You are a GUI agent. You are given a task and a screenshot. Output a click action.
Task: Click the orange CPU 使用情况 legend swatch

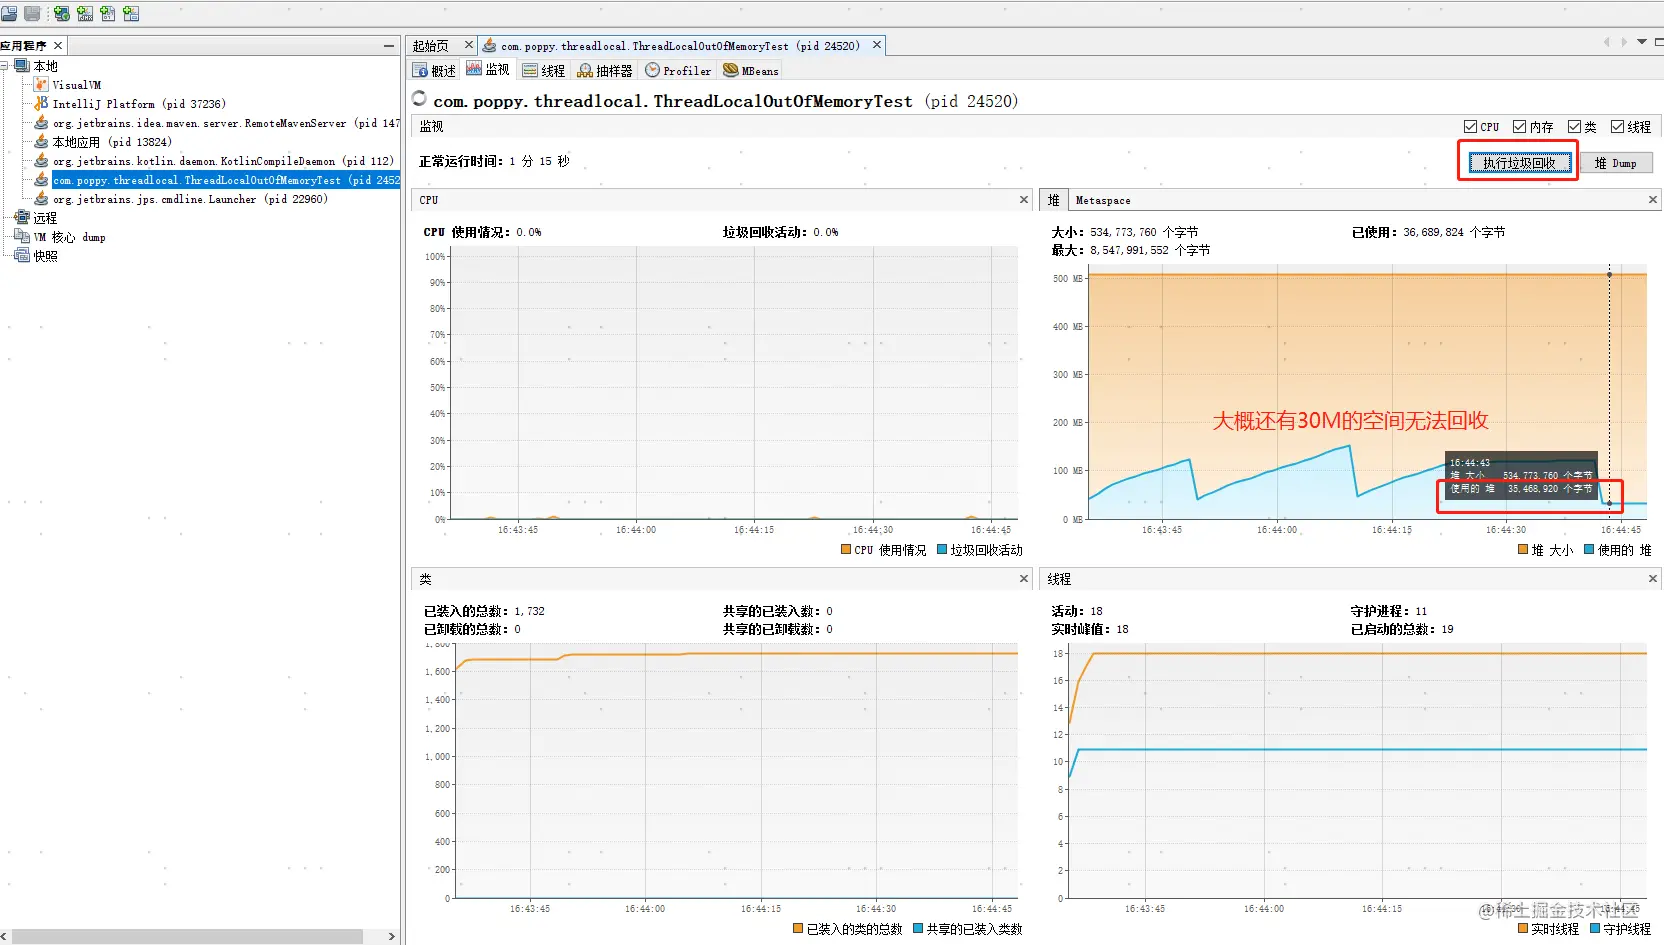(846, 549)
